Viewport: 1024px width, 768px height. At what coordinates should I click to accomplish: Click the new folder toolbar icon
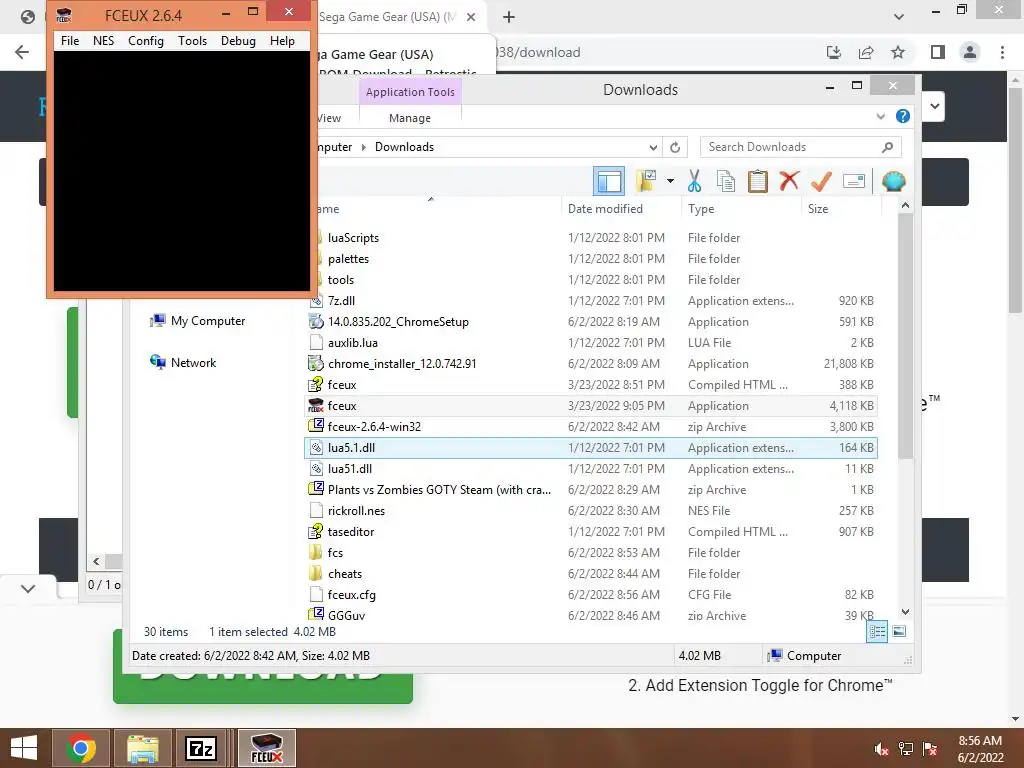[x=646, y=181]
